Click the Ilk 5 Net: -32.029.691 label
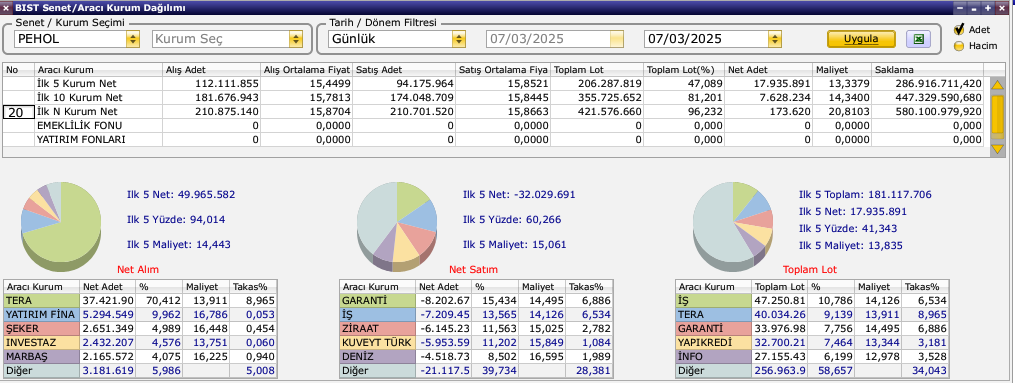Screen dimensions: 1015x383 coord(519,195)
